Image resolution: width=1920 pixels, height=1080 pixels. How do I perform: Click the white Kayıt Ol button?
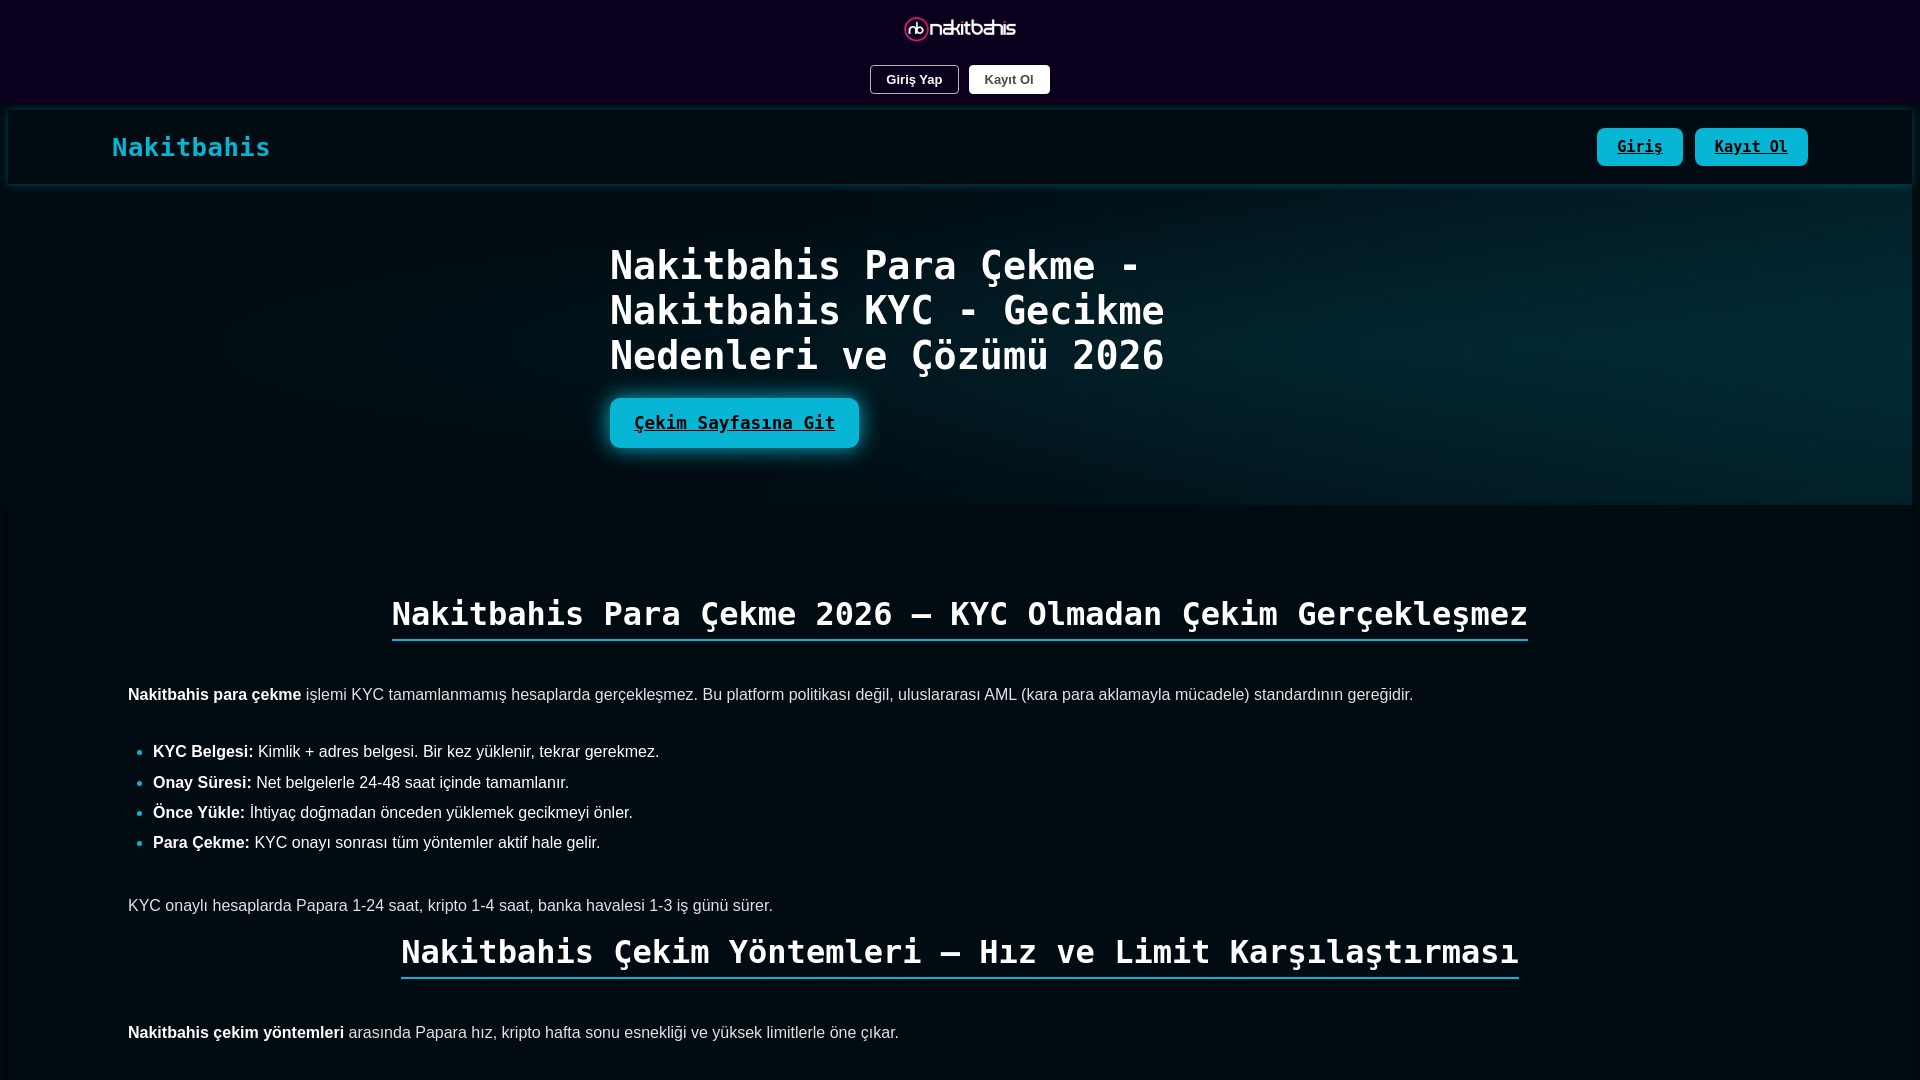click(1009, 79)
